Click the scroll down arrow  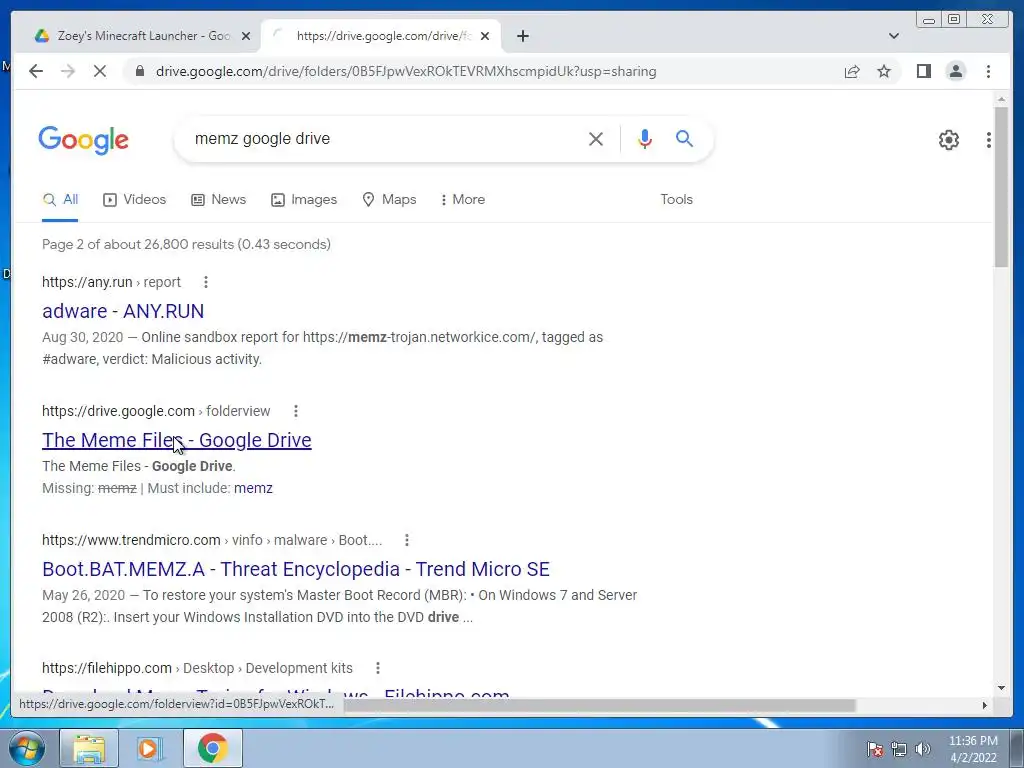[1001, 688]
